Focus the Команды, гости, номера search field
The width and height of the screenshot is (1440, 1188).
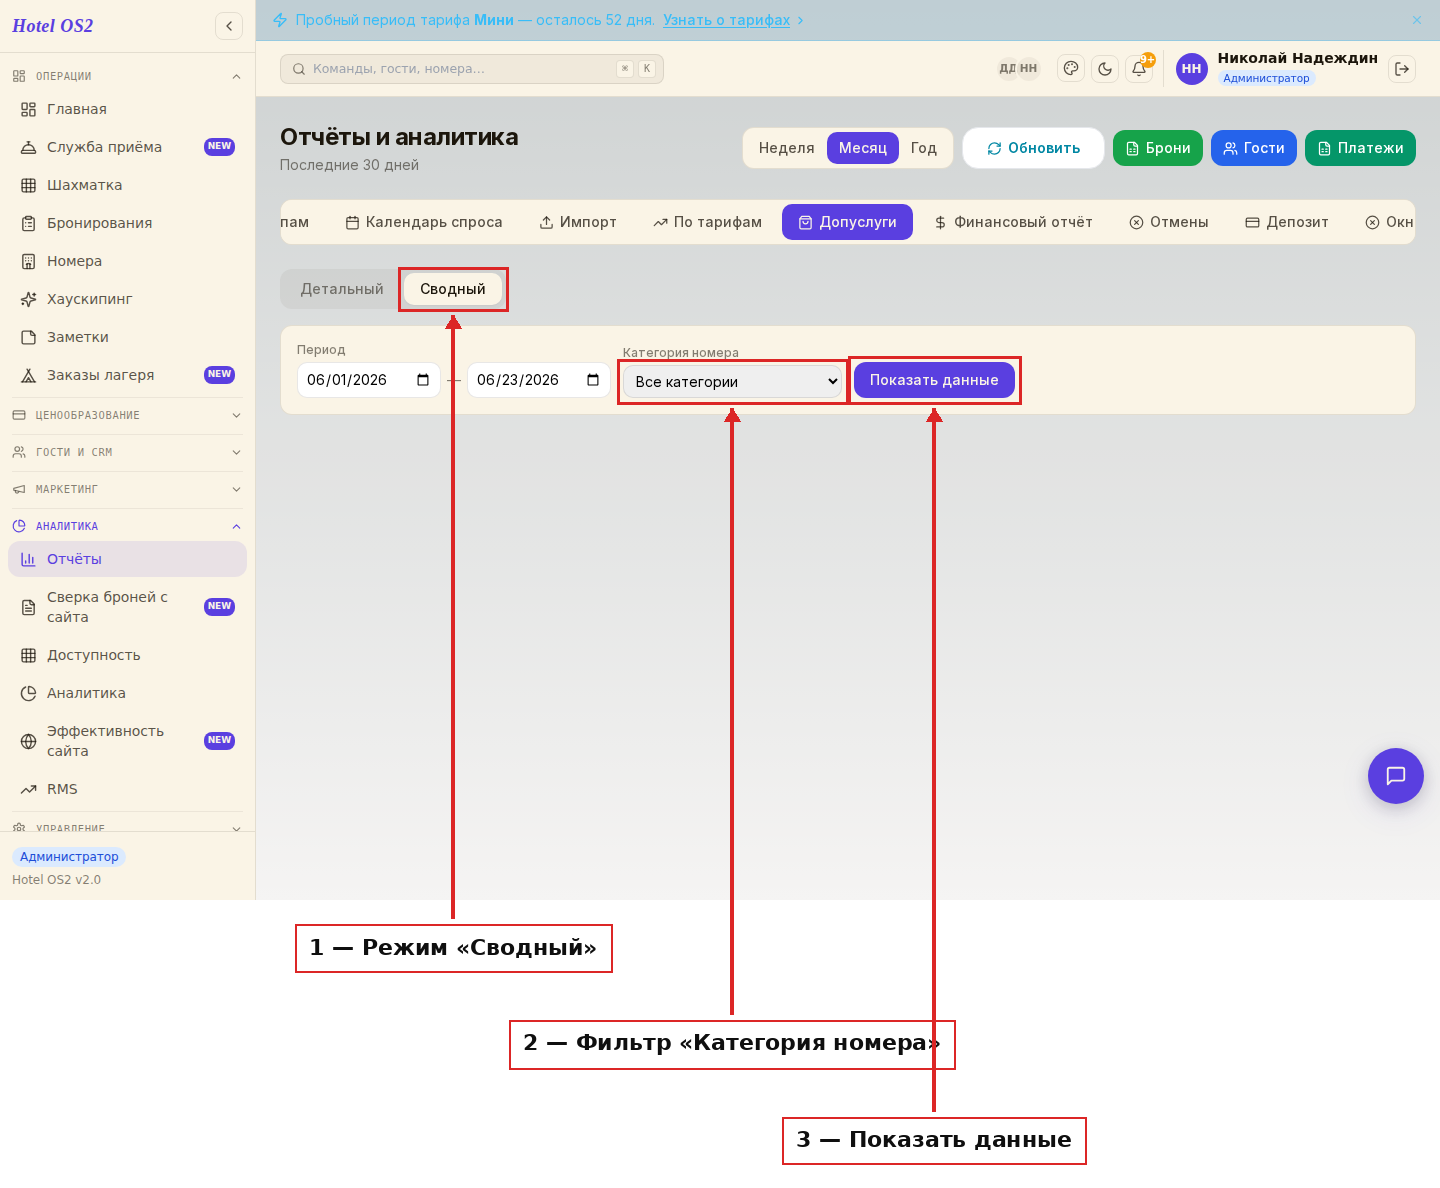tap(472, 69)
